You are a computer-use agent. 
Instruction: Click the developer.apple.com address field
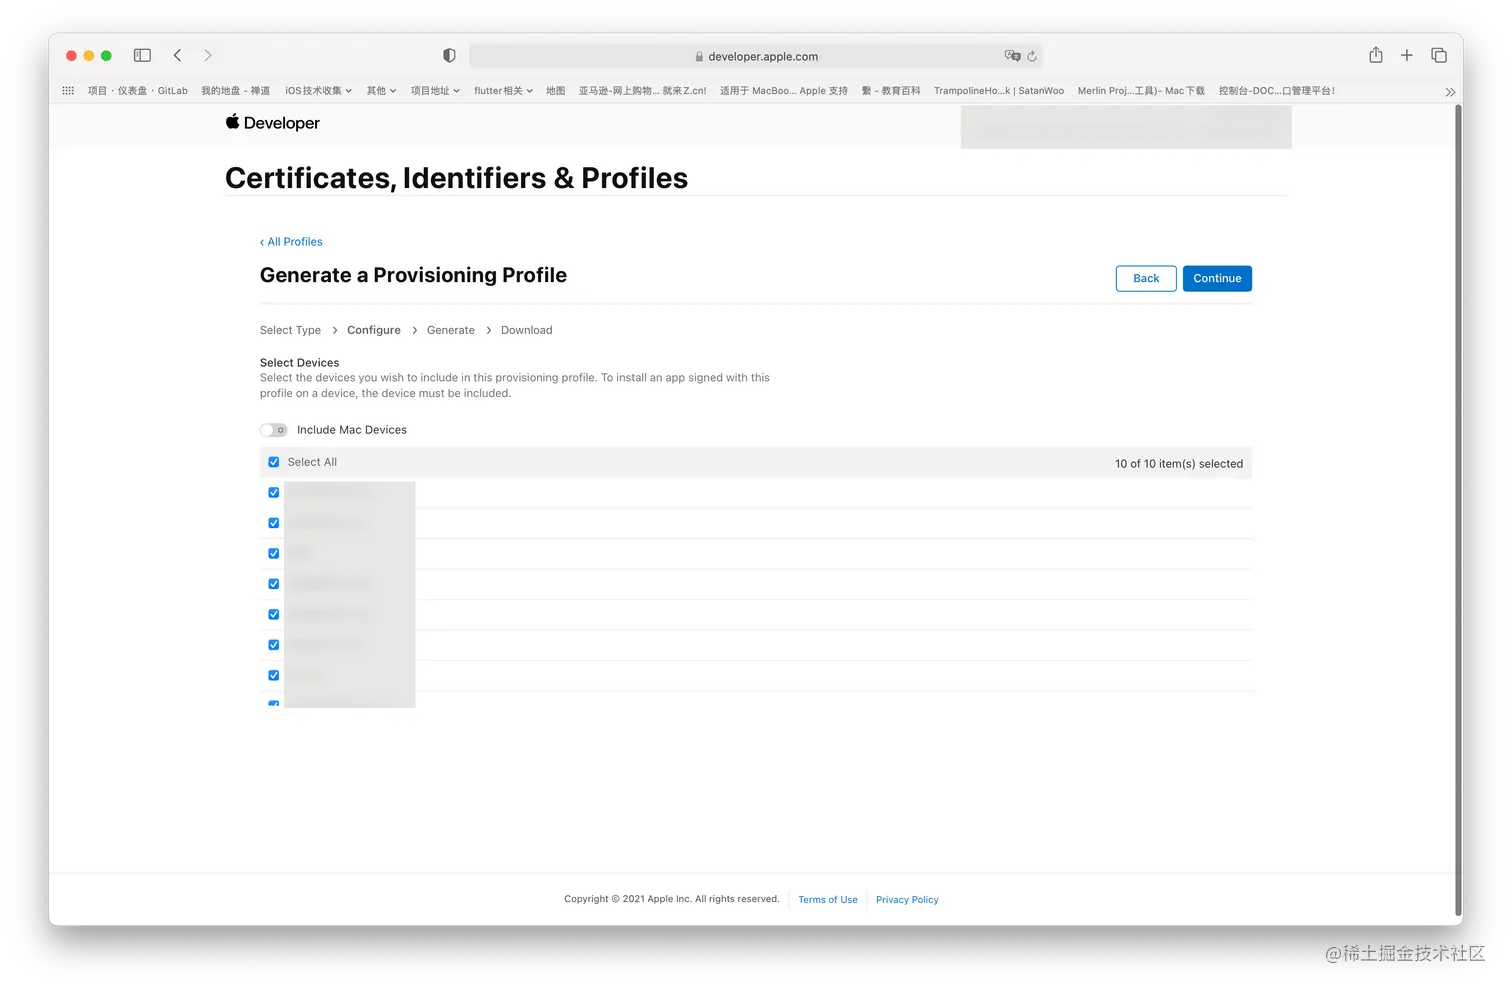pos(756,56)
